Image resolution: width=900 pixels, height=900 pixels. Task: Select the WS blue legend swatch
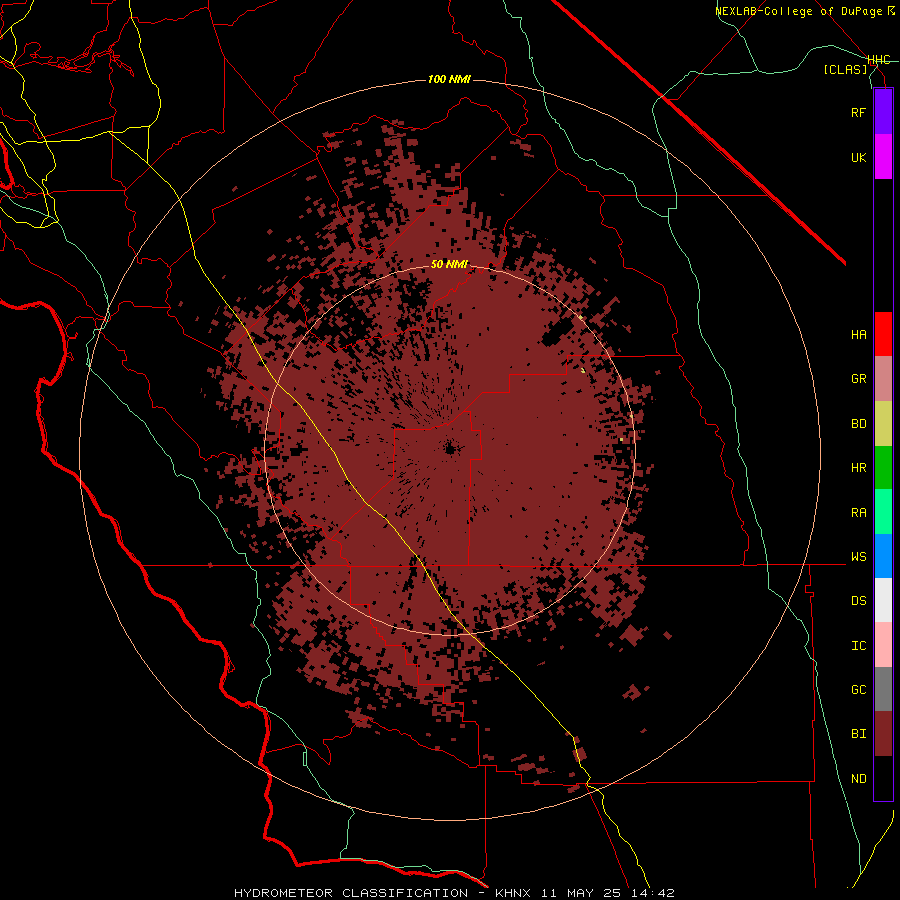883,556
